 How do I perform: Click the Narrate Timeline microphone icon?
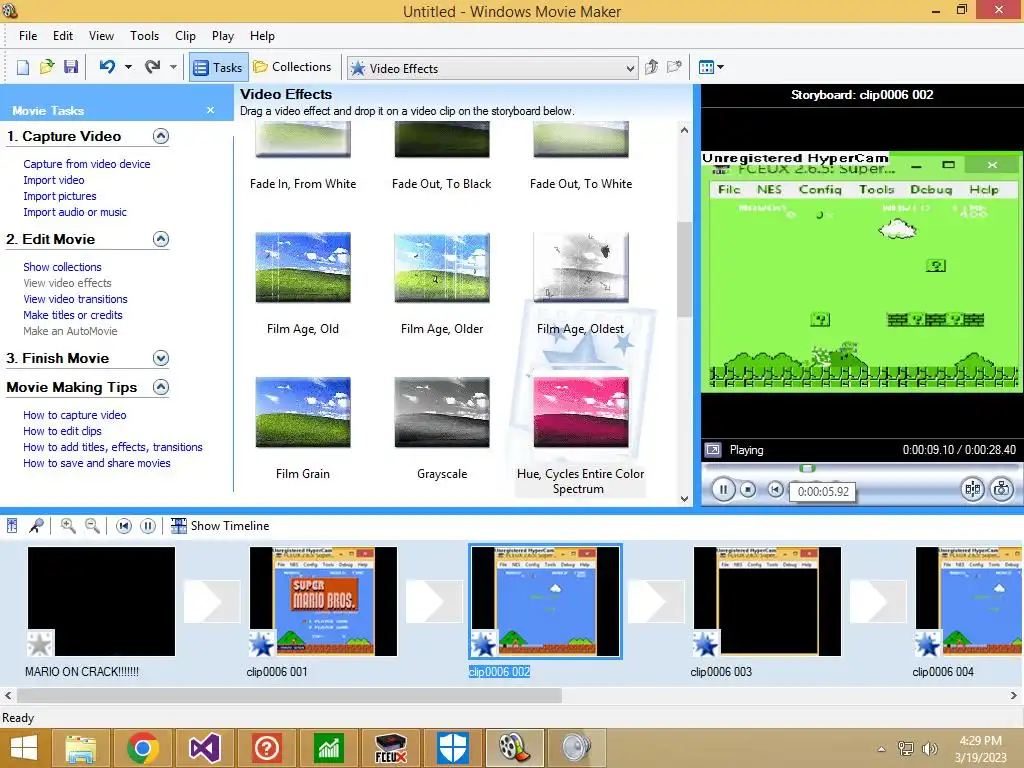tap(37, 526)
